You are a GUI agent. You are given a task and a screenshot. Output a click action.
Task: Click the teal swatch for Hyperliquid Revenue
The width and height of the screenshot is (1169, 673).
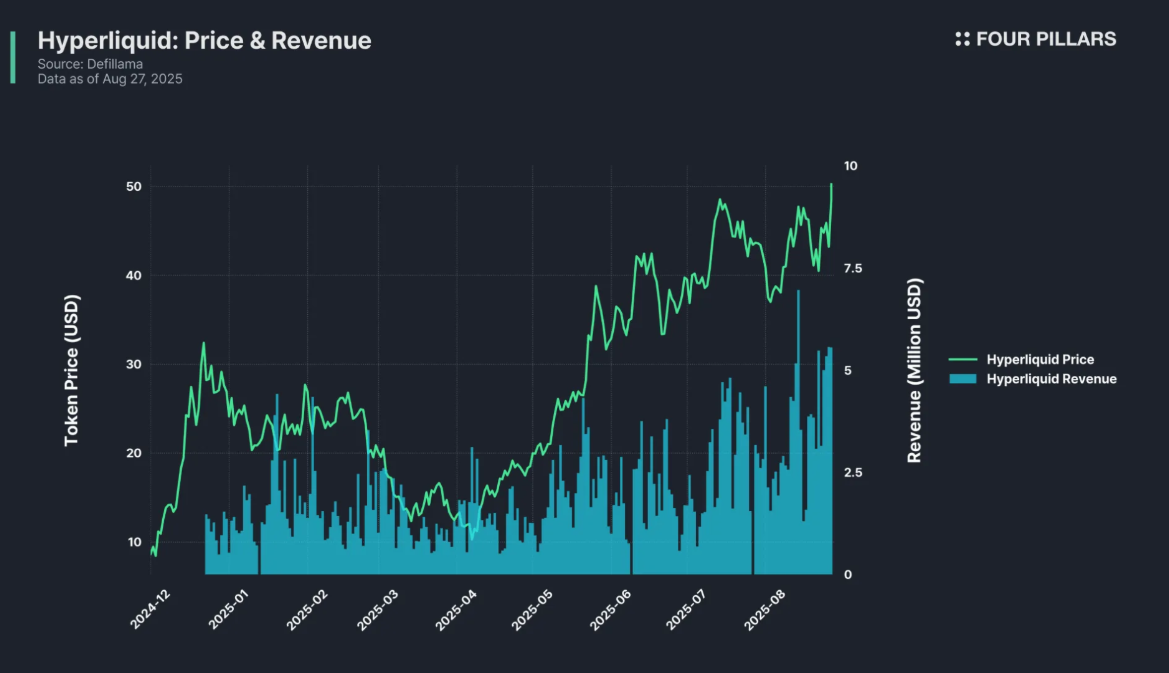pos(963,379)
